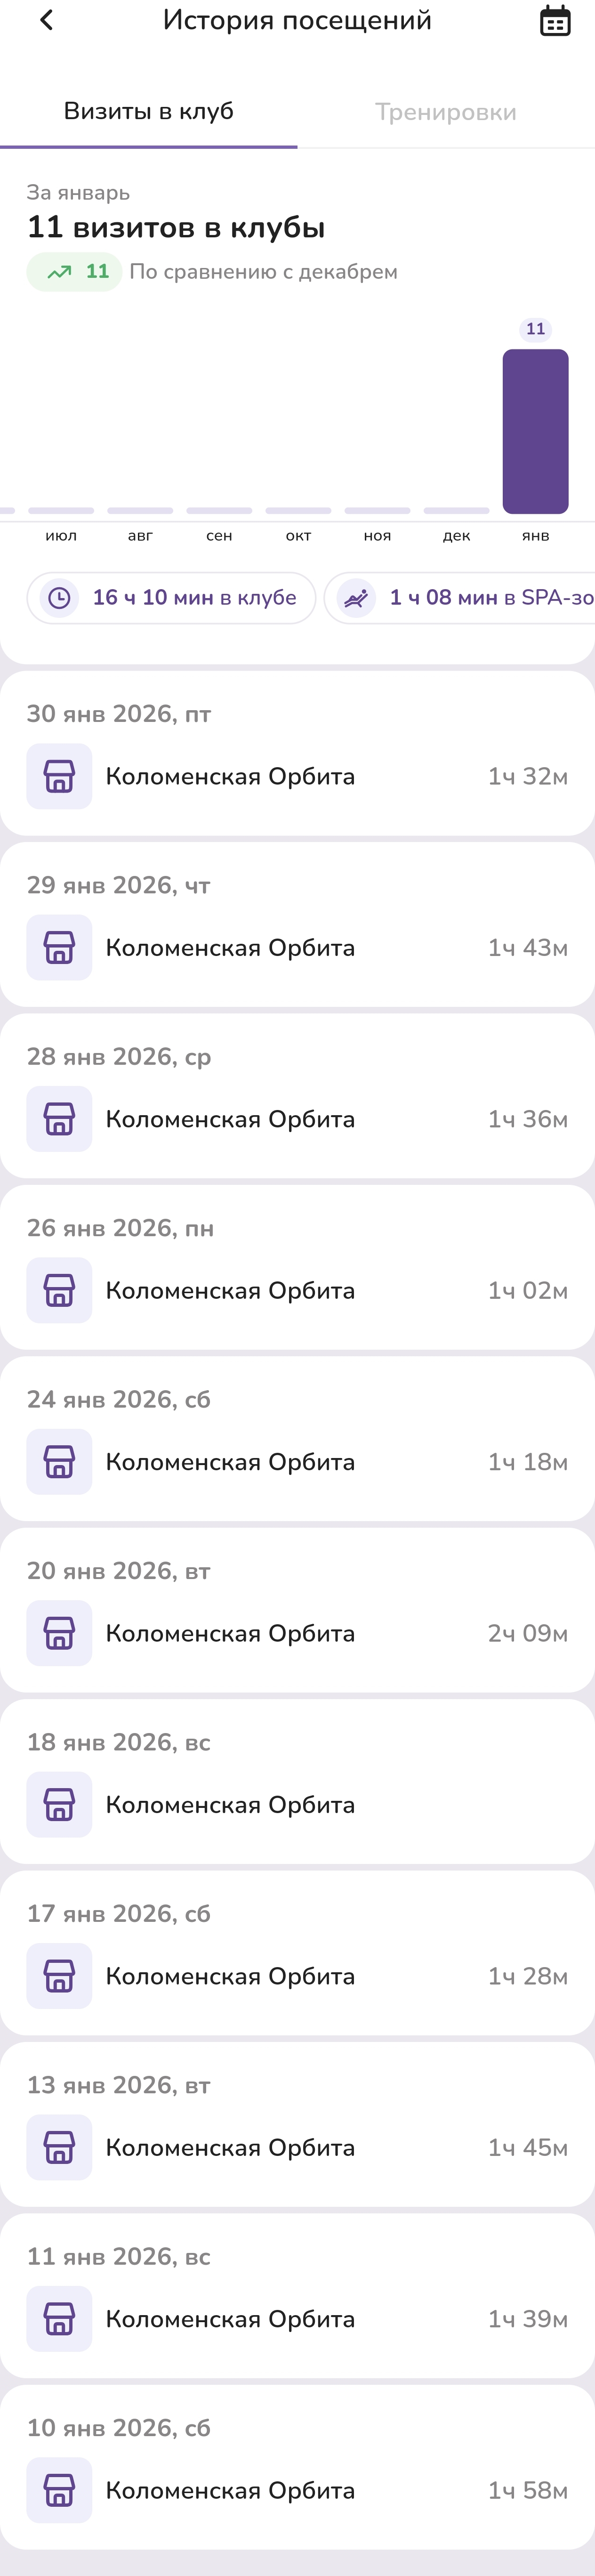Image resolution: width=595 pixels, height=2576 pixels.
Task: Open the 29 янв 2026 visit entry
Action: point(297,925)
